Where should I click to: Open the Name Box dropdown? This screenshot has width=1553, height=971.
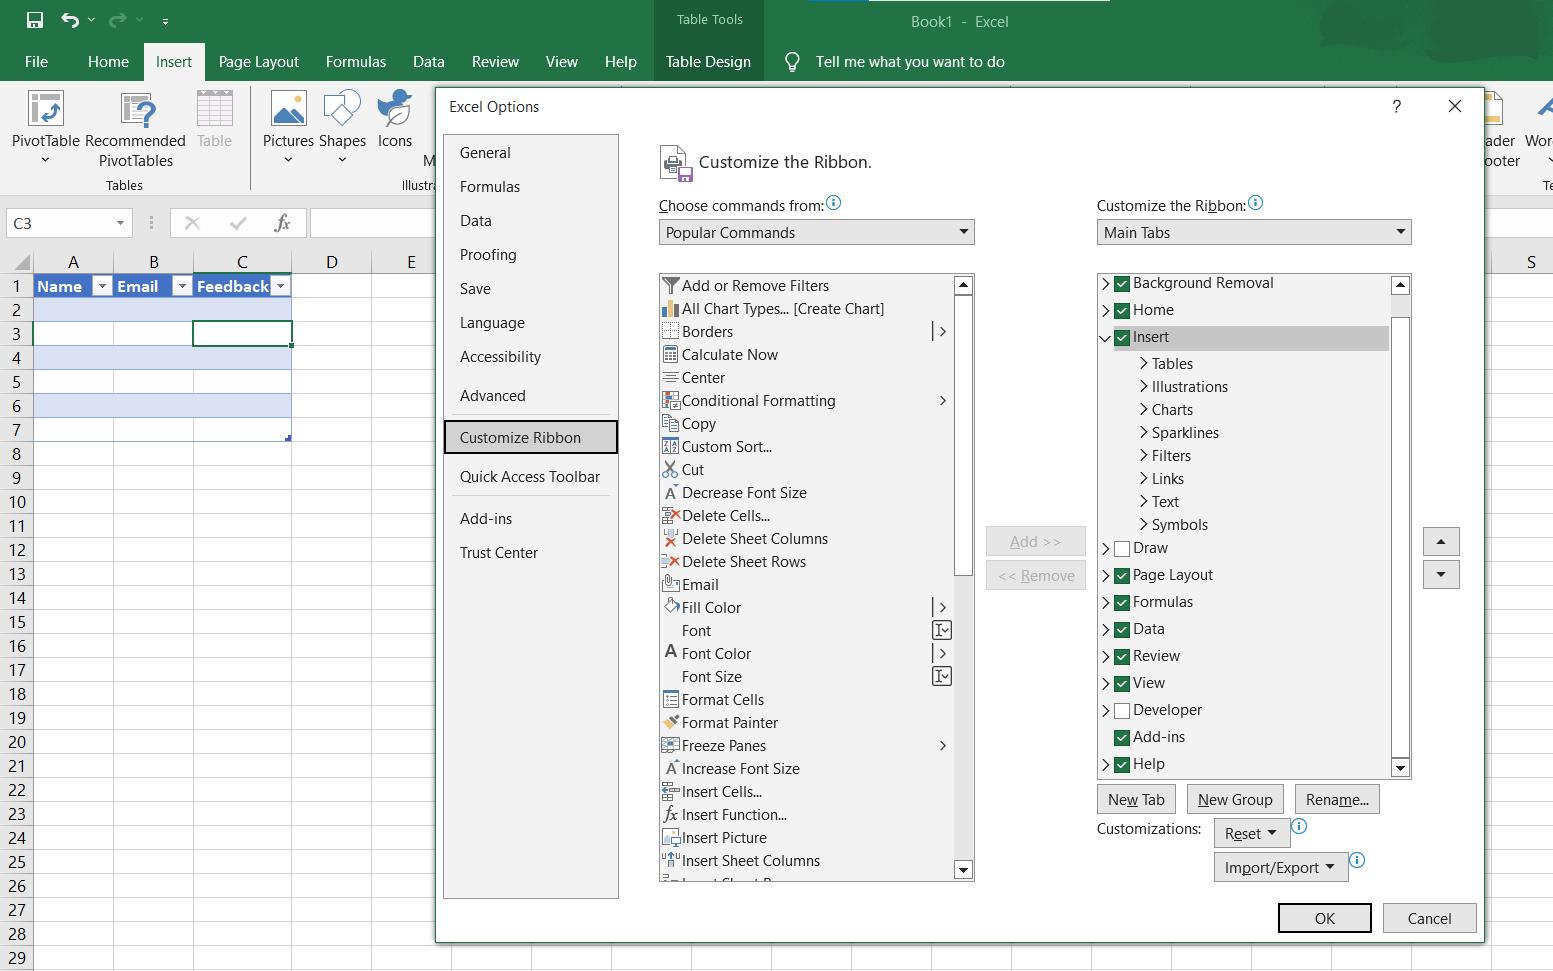(x=120, y=223)
